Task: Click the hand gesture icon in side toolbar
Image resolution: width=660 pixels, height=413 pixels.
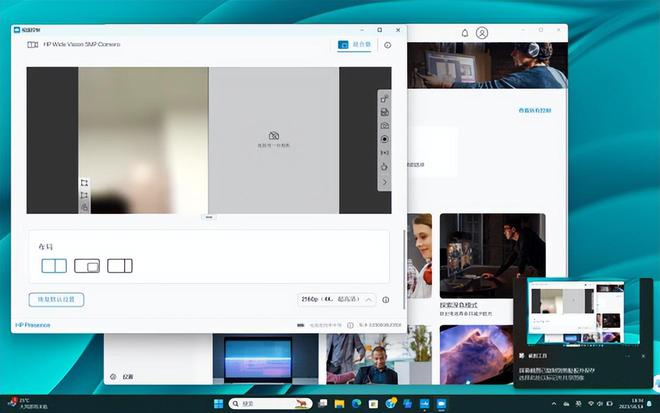Action: pos(384,167)
